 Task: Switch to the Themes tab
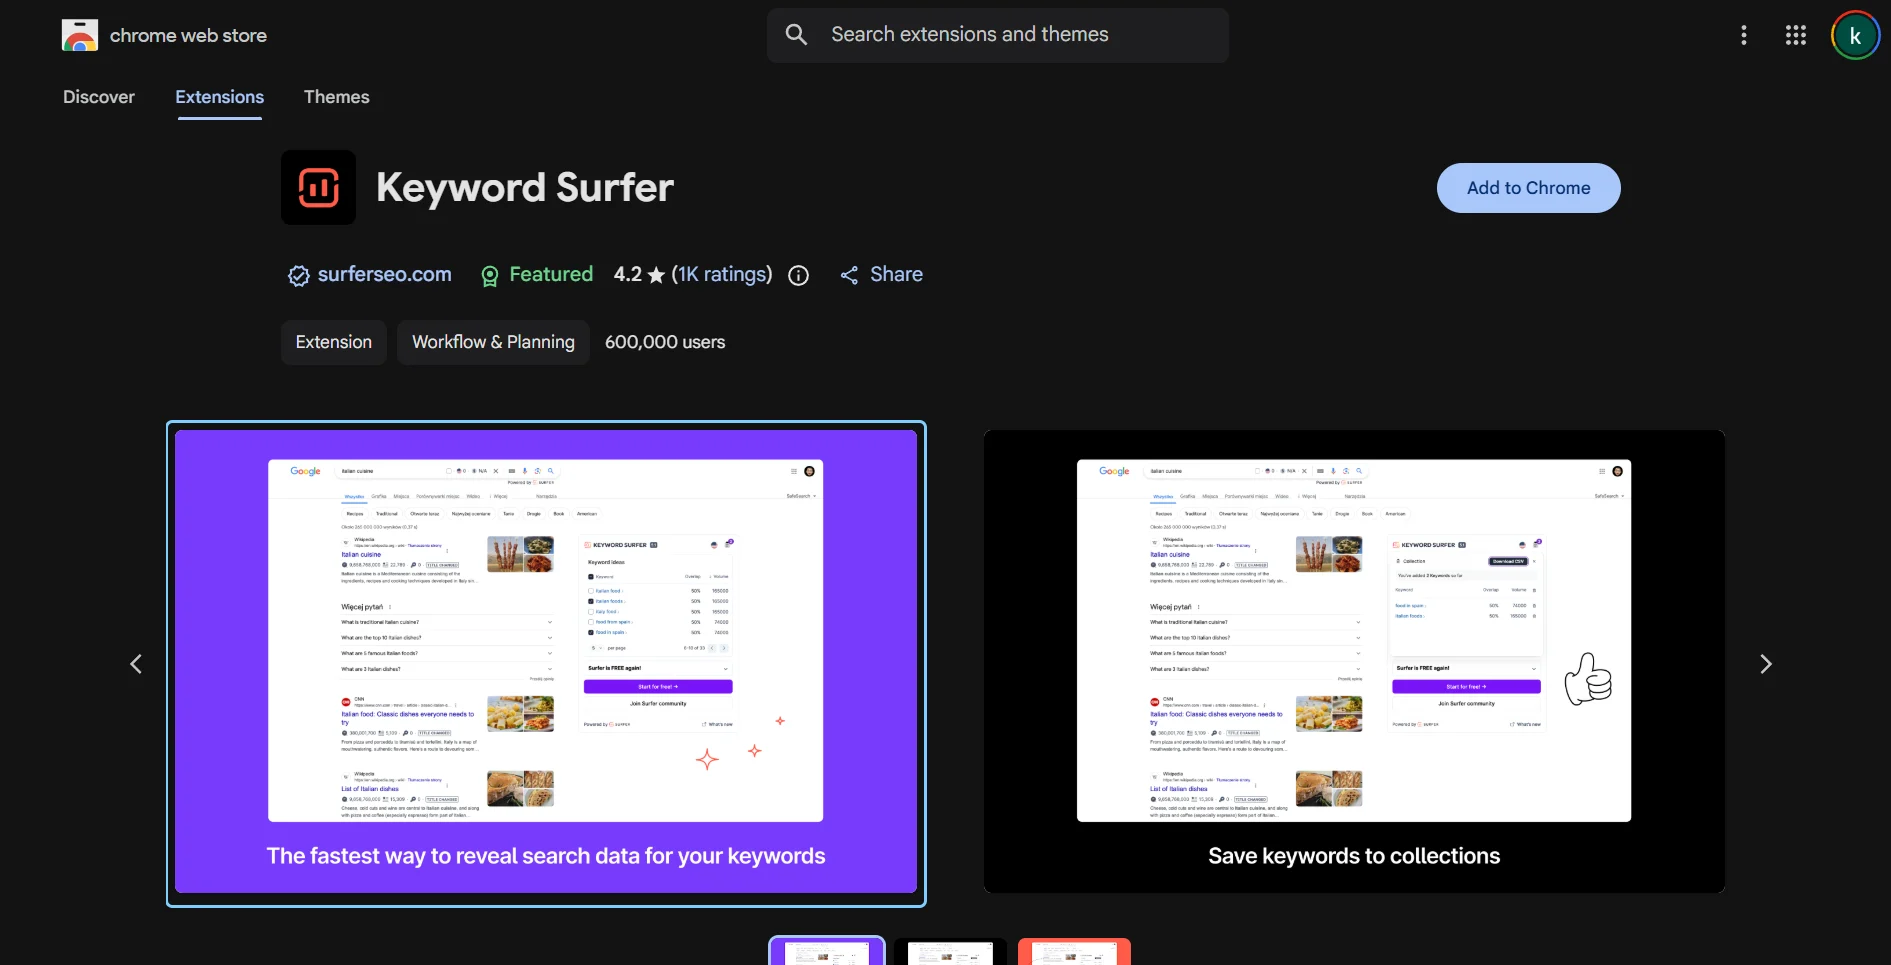337,97
